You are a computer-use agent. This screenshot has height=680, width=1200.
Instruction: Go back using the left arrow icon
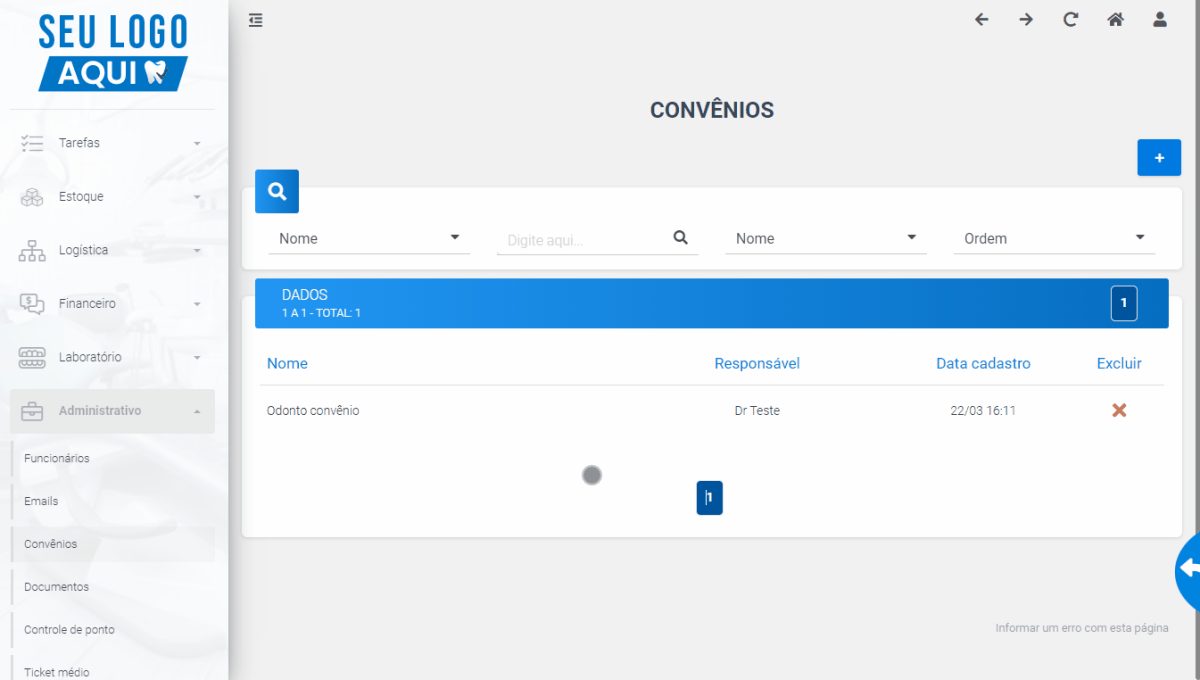[981, 19]
